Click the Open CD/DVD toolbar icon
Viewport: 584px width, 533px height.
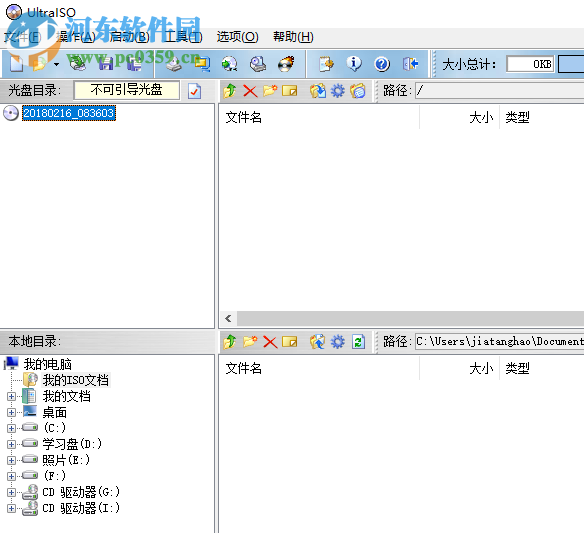78,64
